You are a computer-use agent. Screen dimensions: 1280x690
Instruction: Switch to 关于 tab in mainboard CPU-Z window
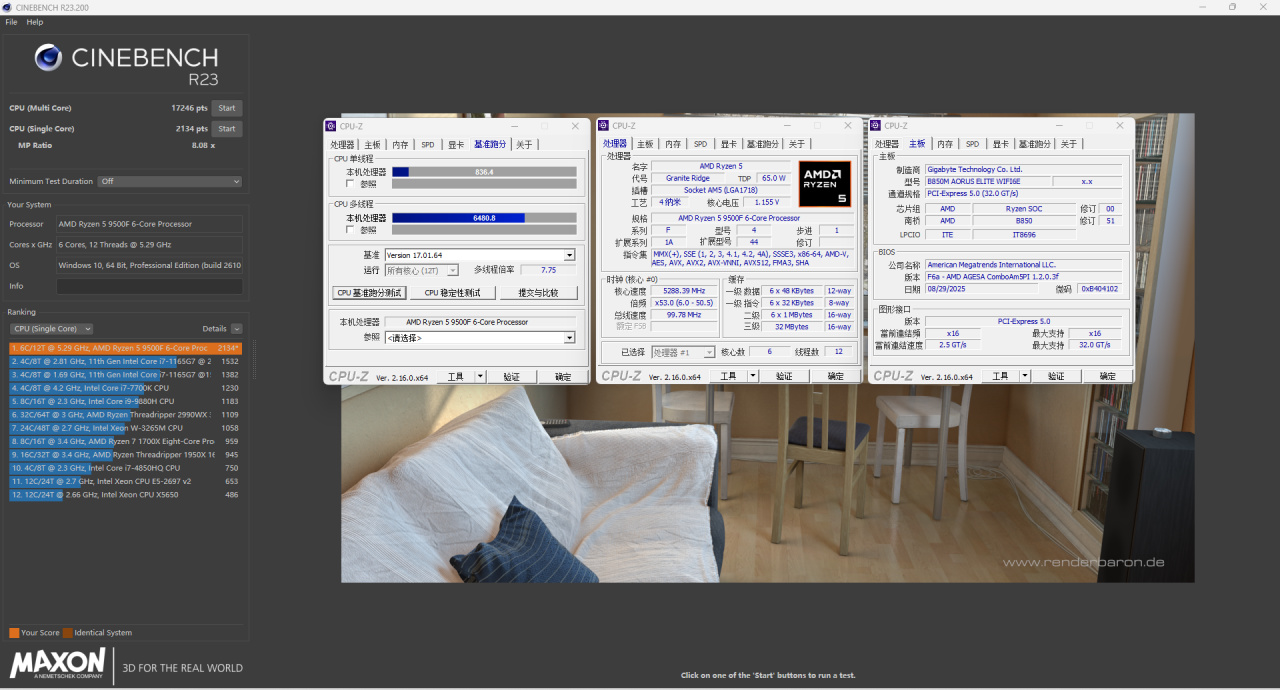[x=1069, y=144]
